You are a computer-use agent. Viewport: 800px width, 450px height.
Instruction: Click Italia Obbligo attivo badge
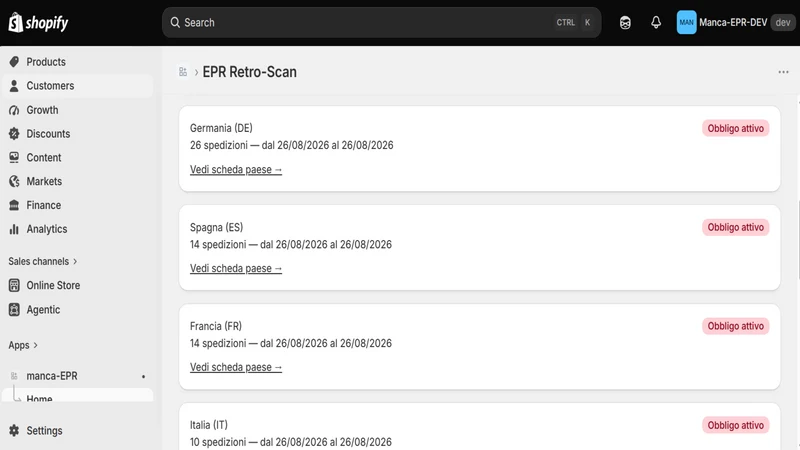tap(735, 425)
